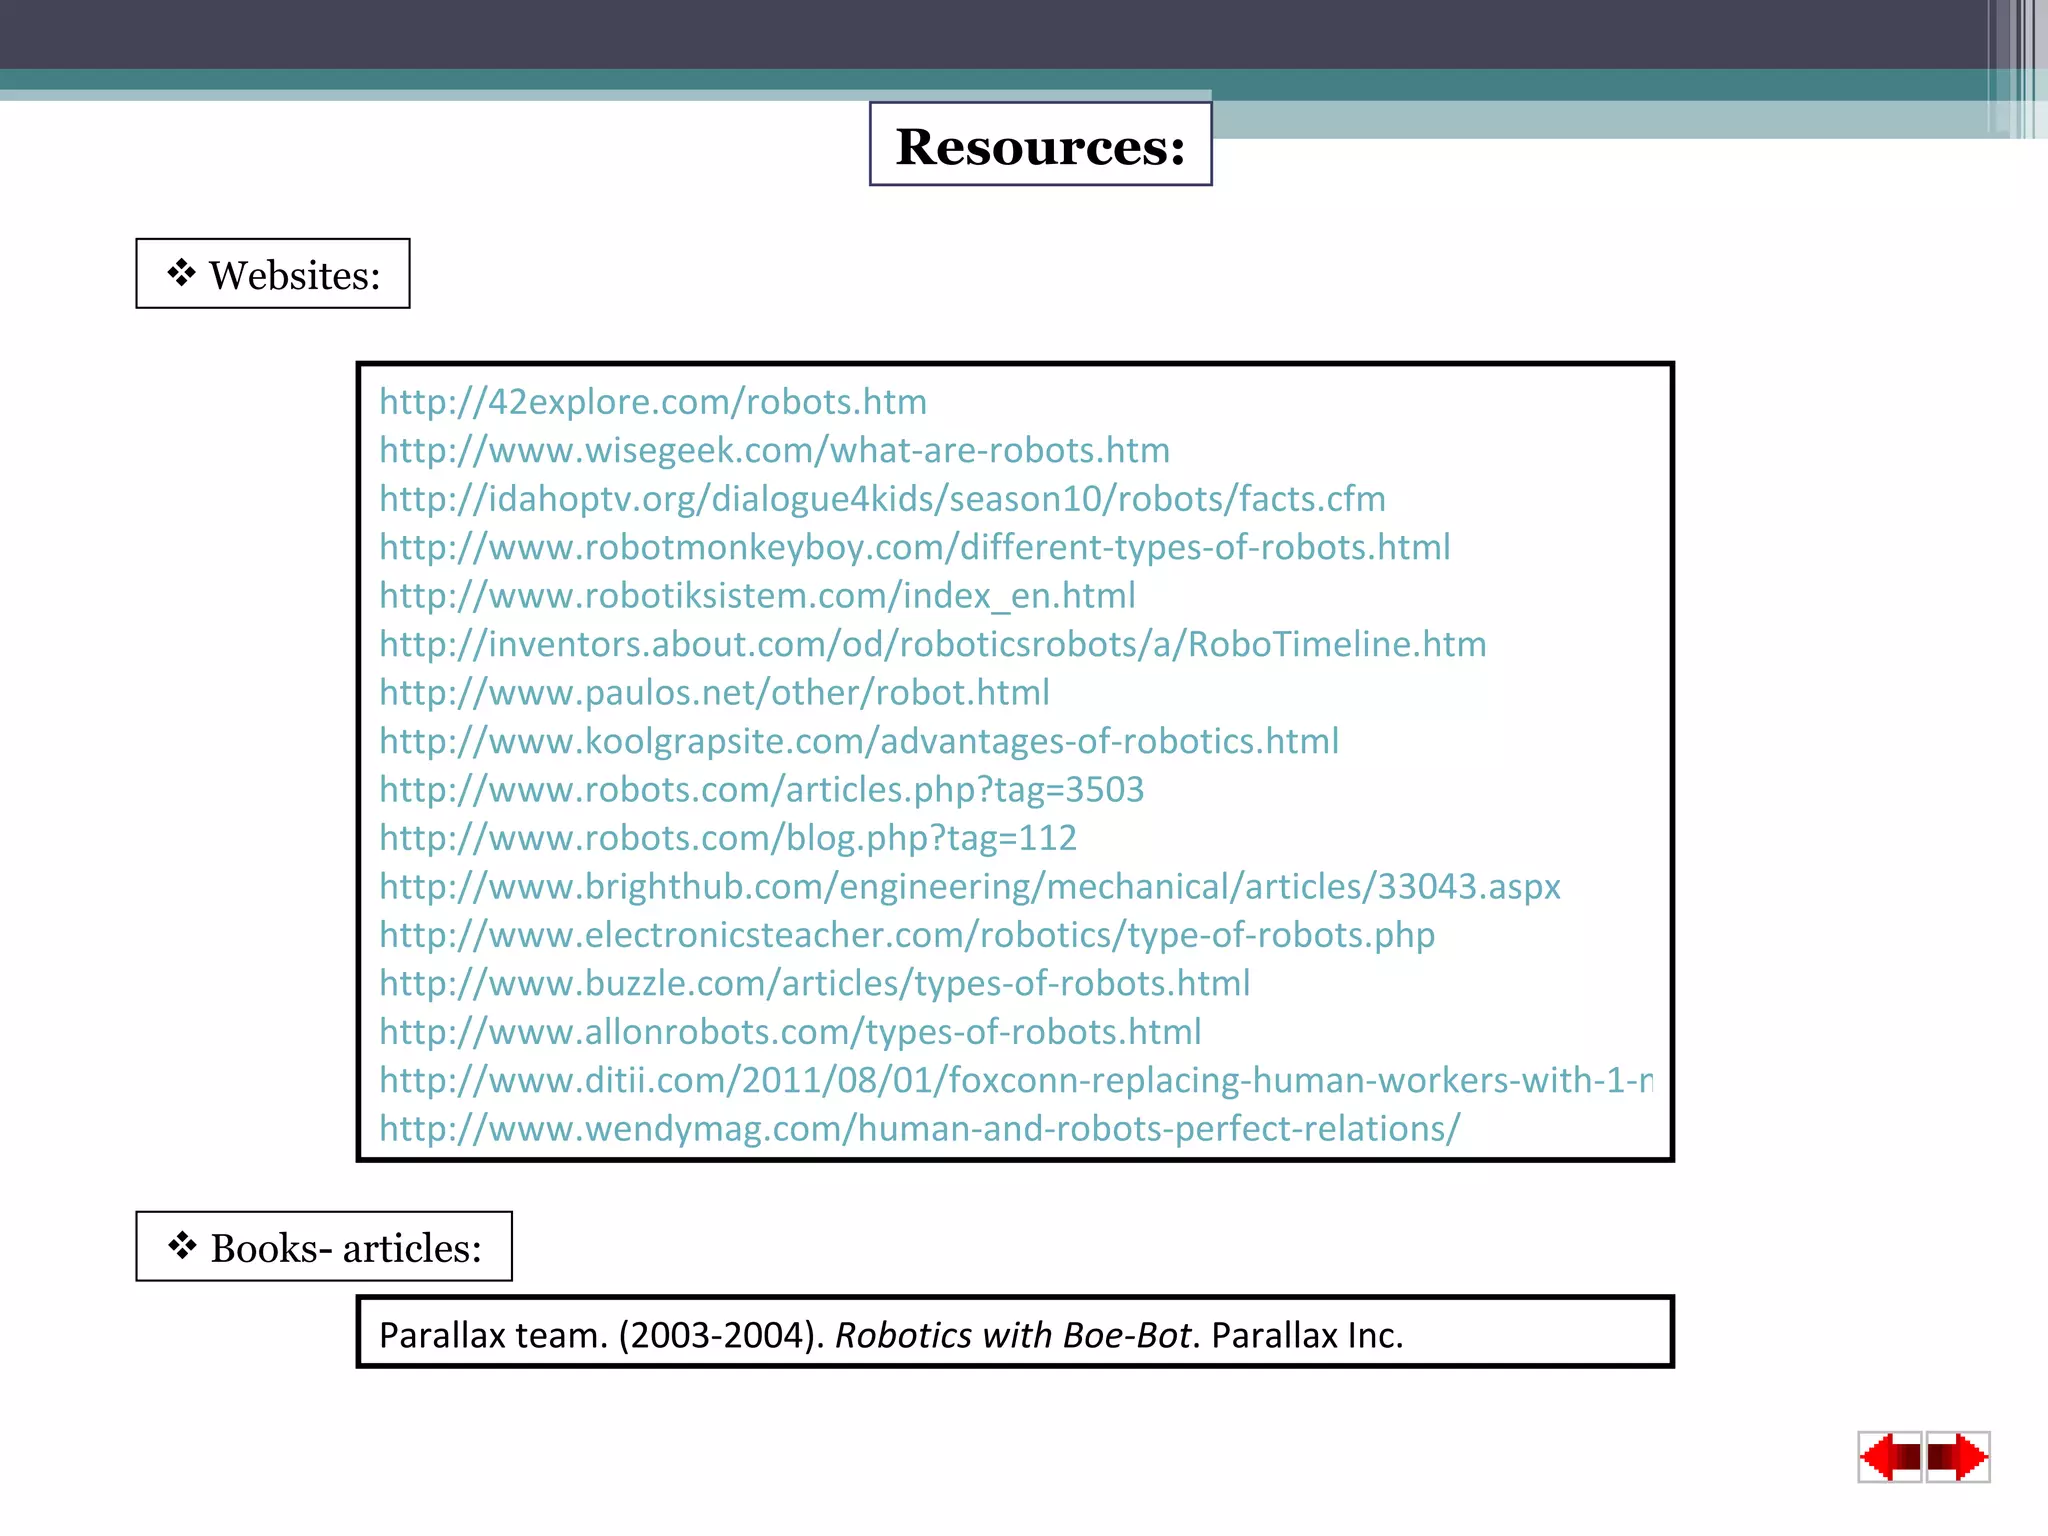Open the brighthub engineering mechanical article link

[969, 887]
